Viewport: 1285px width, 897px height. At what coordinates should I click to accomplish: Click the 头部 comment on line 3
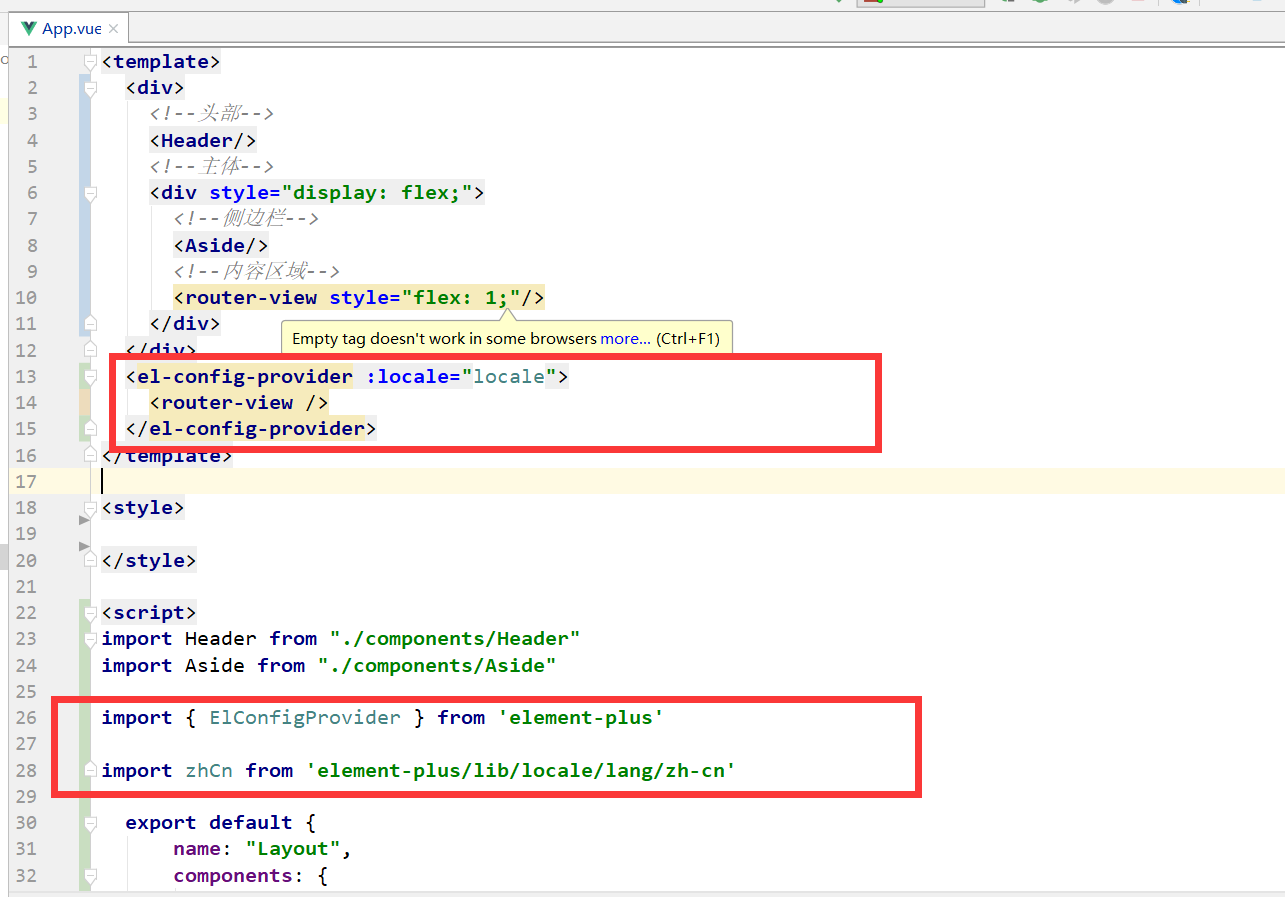212,114
